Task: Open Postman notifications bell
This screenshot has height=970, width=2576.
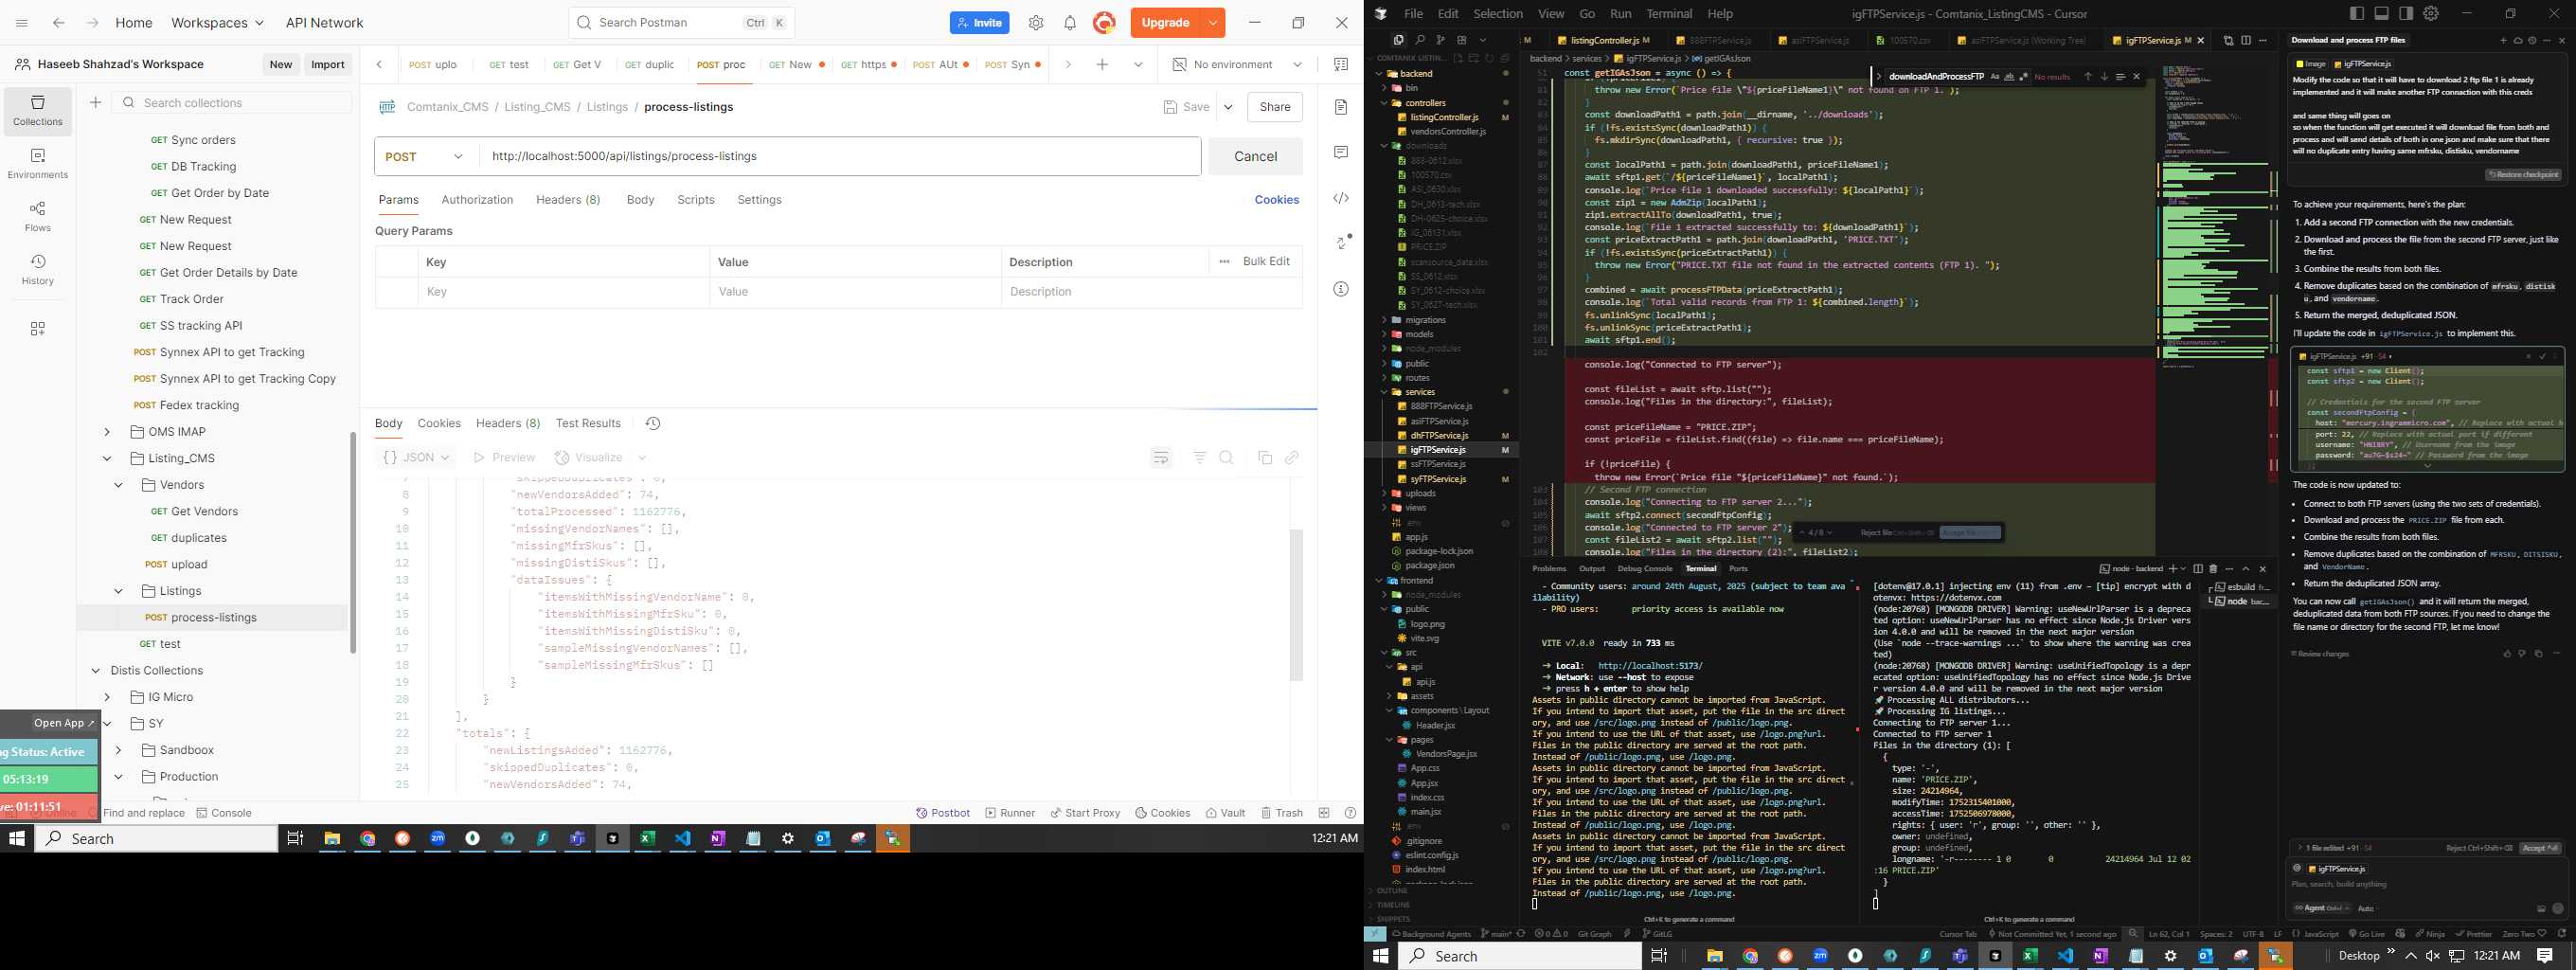Action: [x=1070, y=23]
